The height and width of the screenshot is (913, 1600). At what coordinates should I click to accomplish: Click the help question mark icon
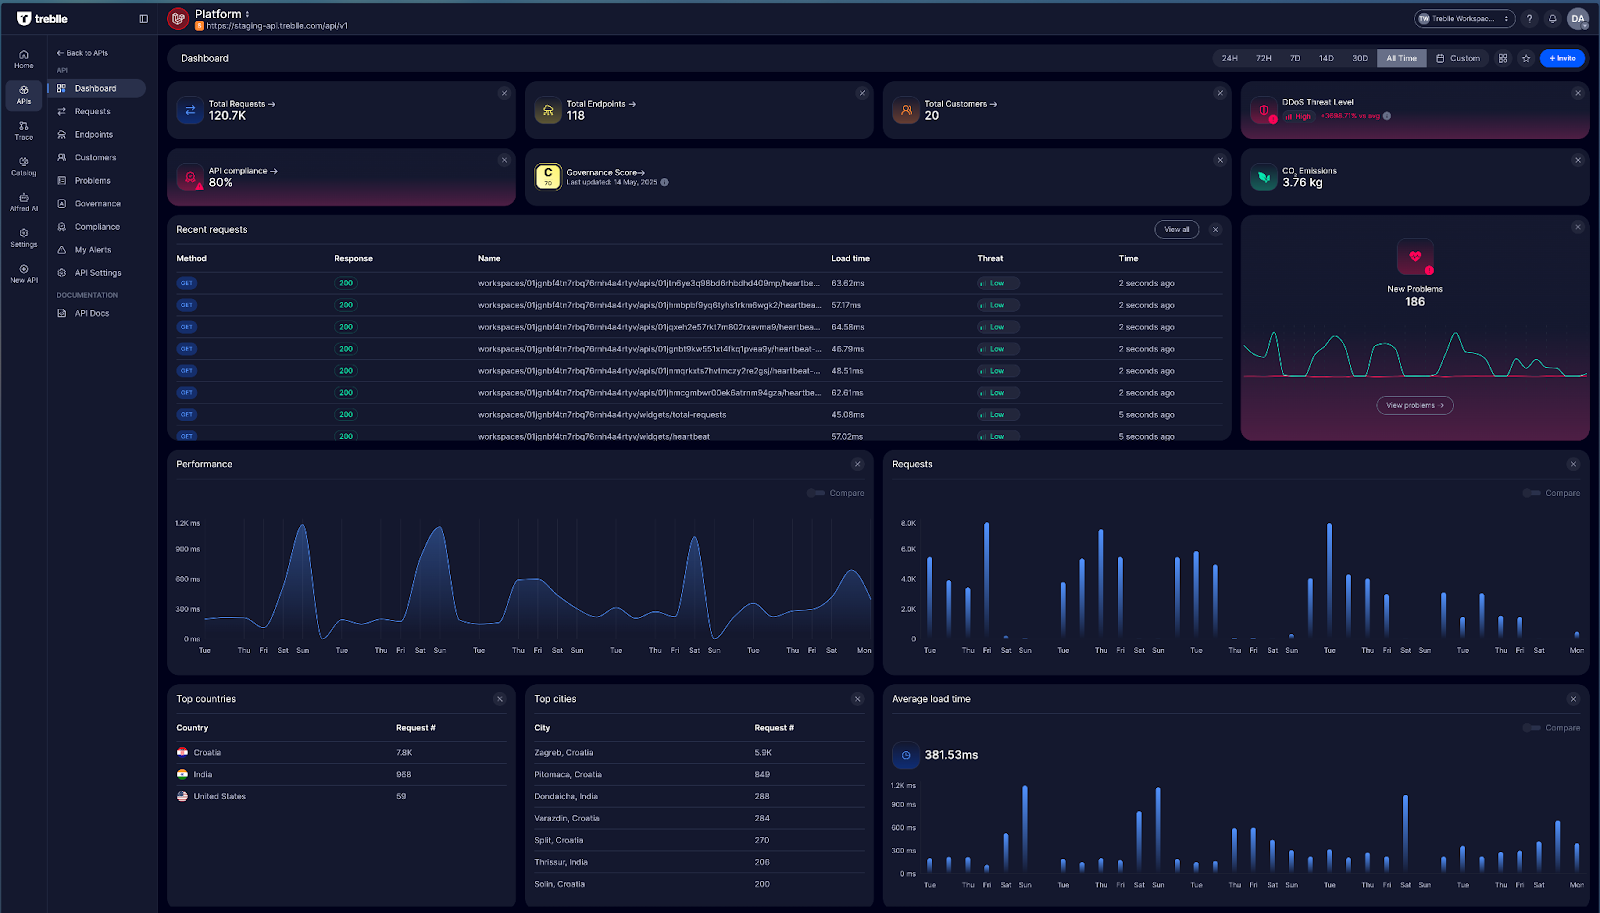[x=1529, y=19]
